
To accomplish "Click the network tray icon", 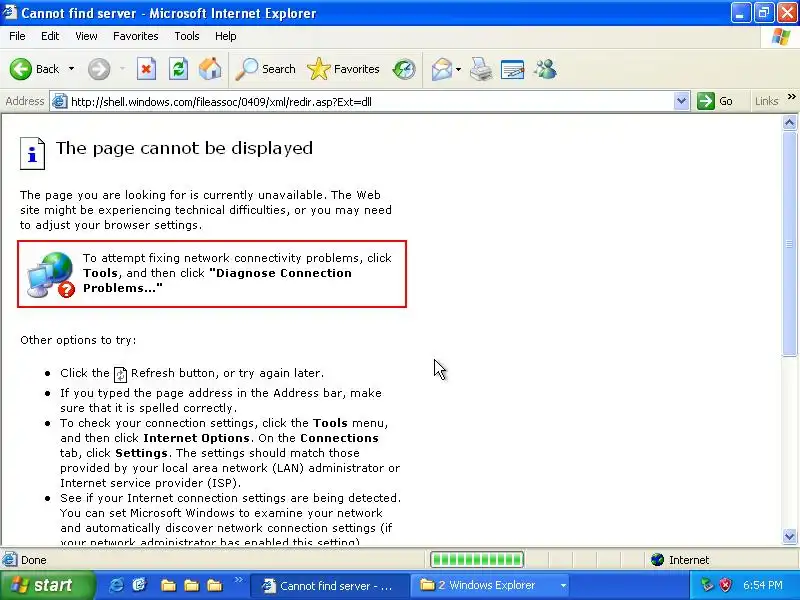I will click(x=707, y=585).
